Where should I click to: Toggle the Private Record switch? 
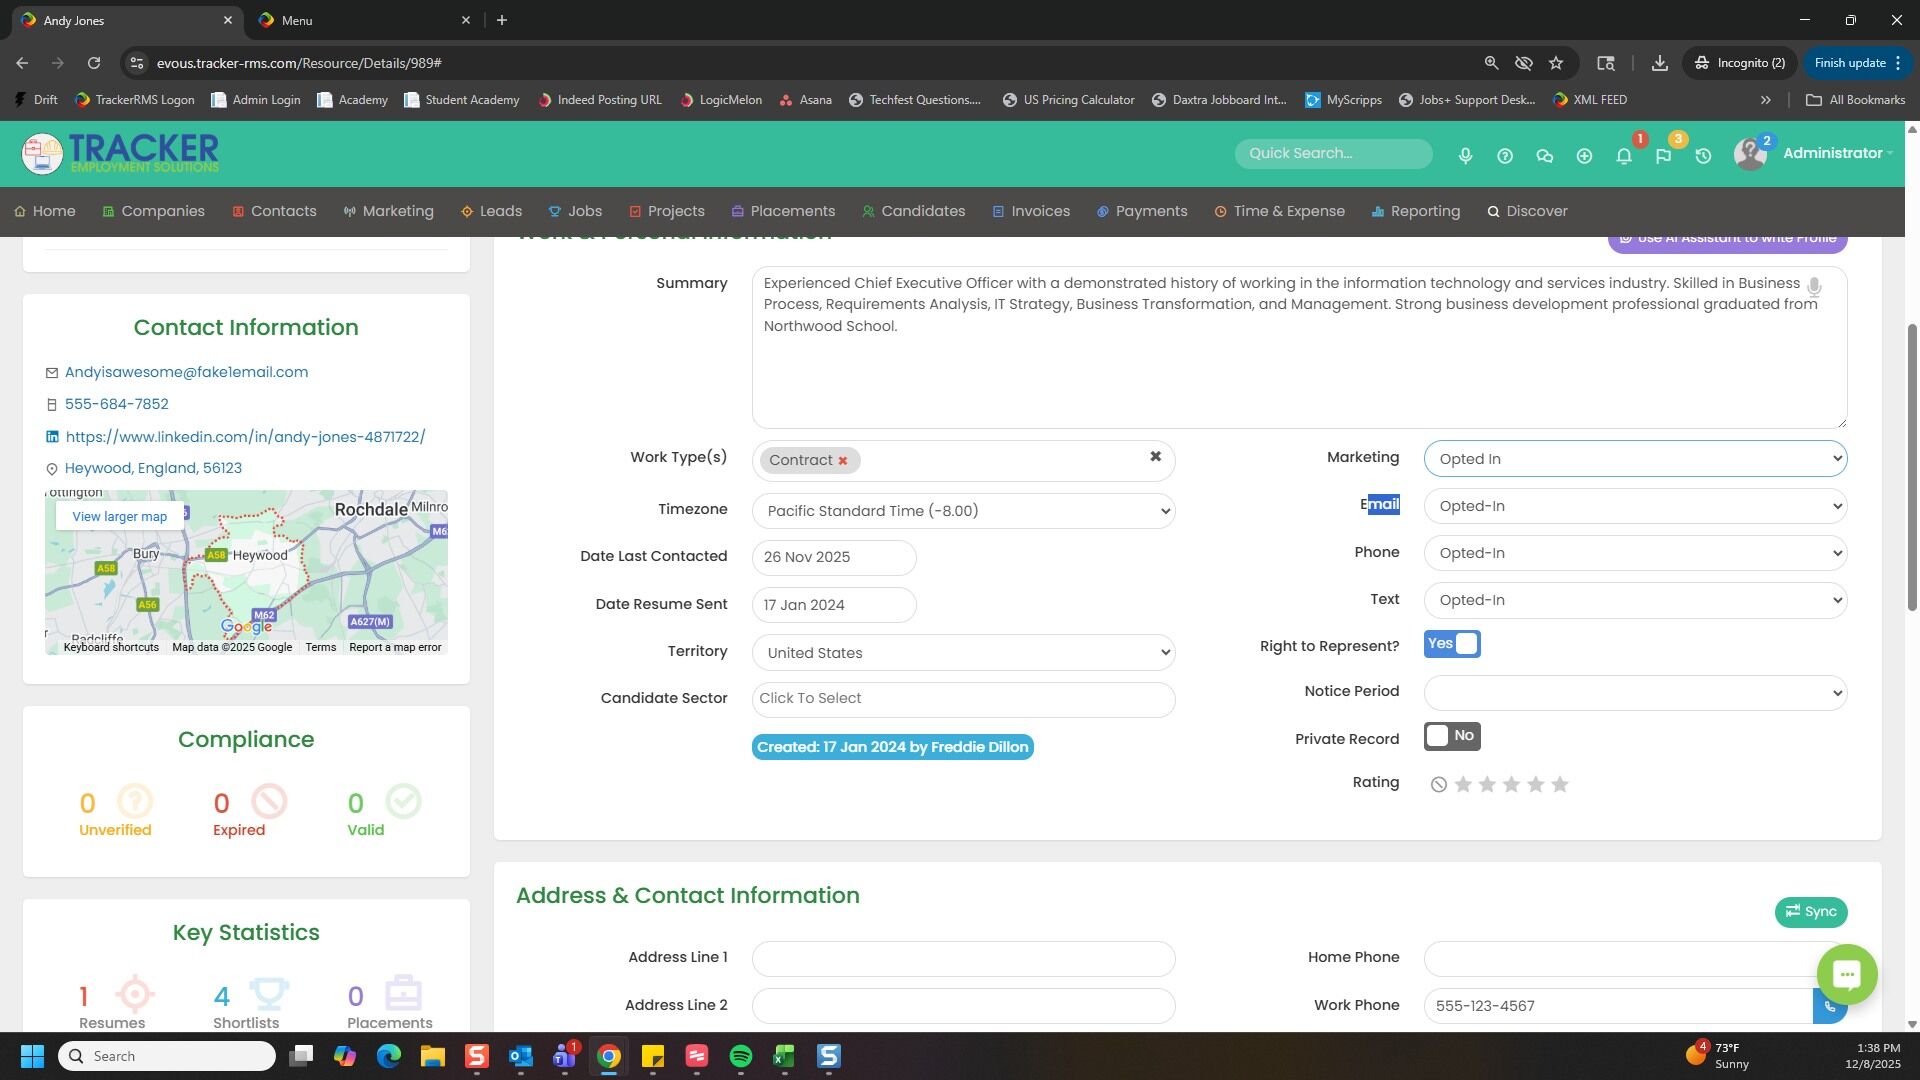click(x=1452, y=736)
